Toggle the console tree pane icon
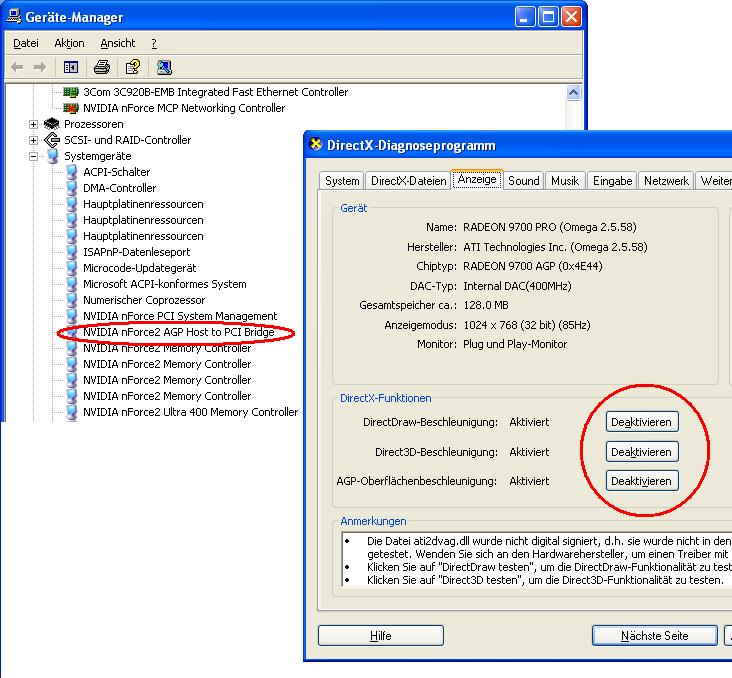This screenshot has height=678, width=732. click(71, 67)
